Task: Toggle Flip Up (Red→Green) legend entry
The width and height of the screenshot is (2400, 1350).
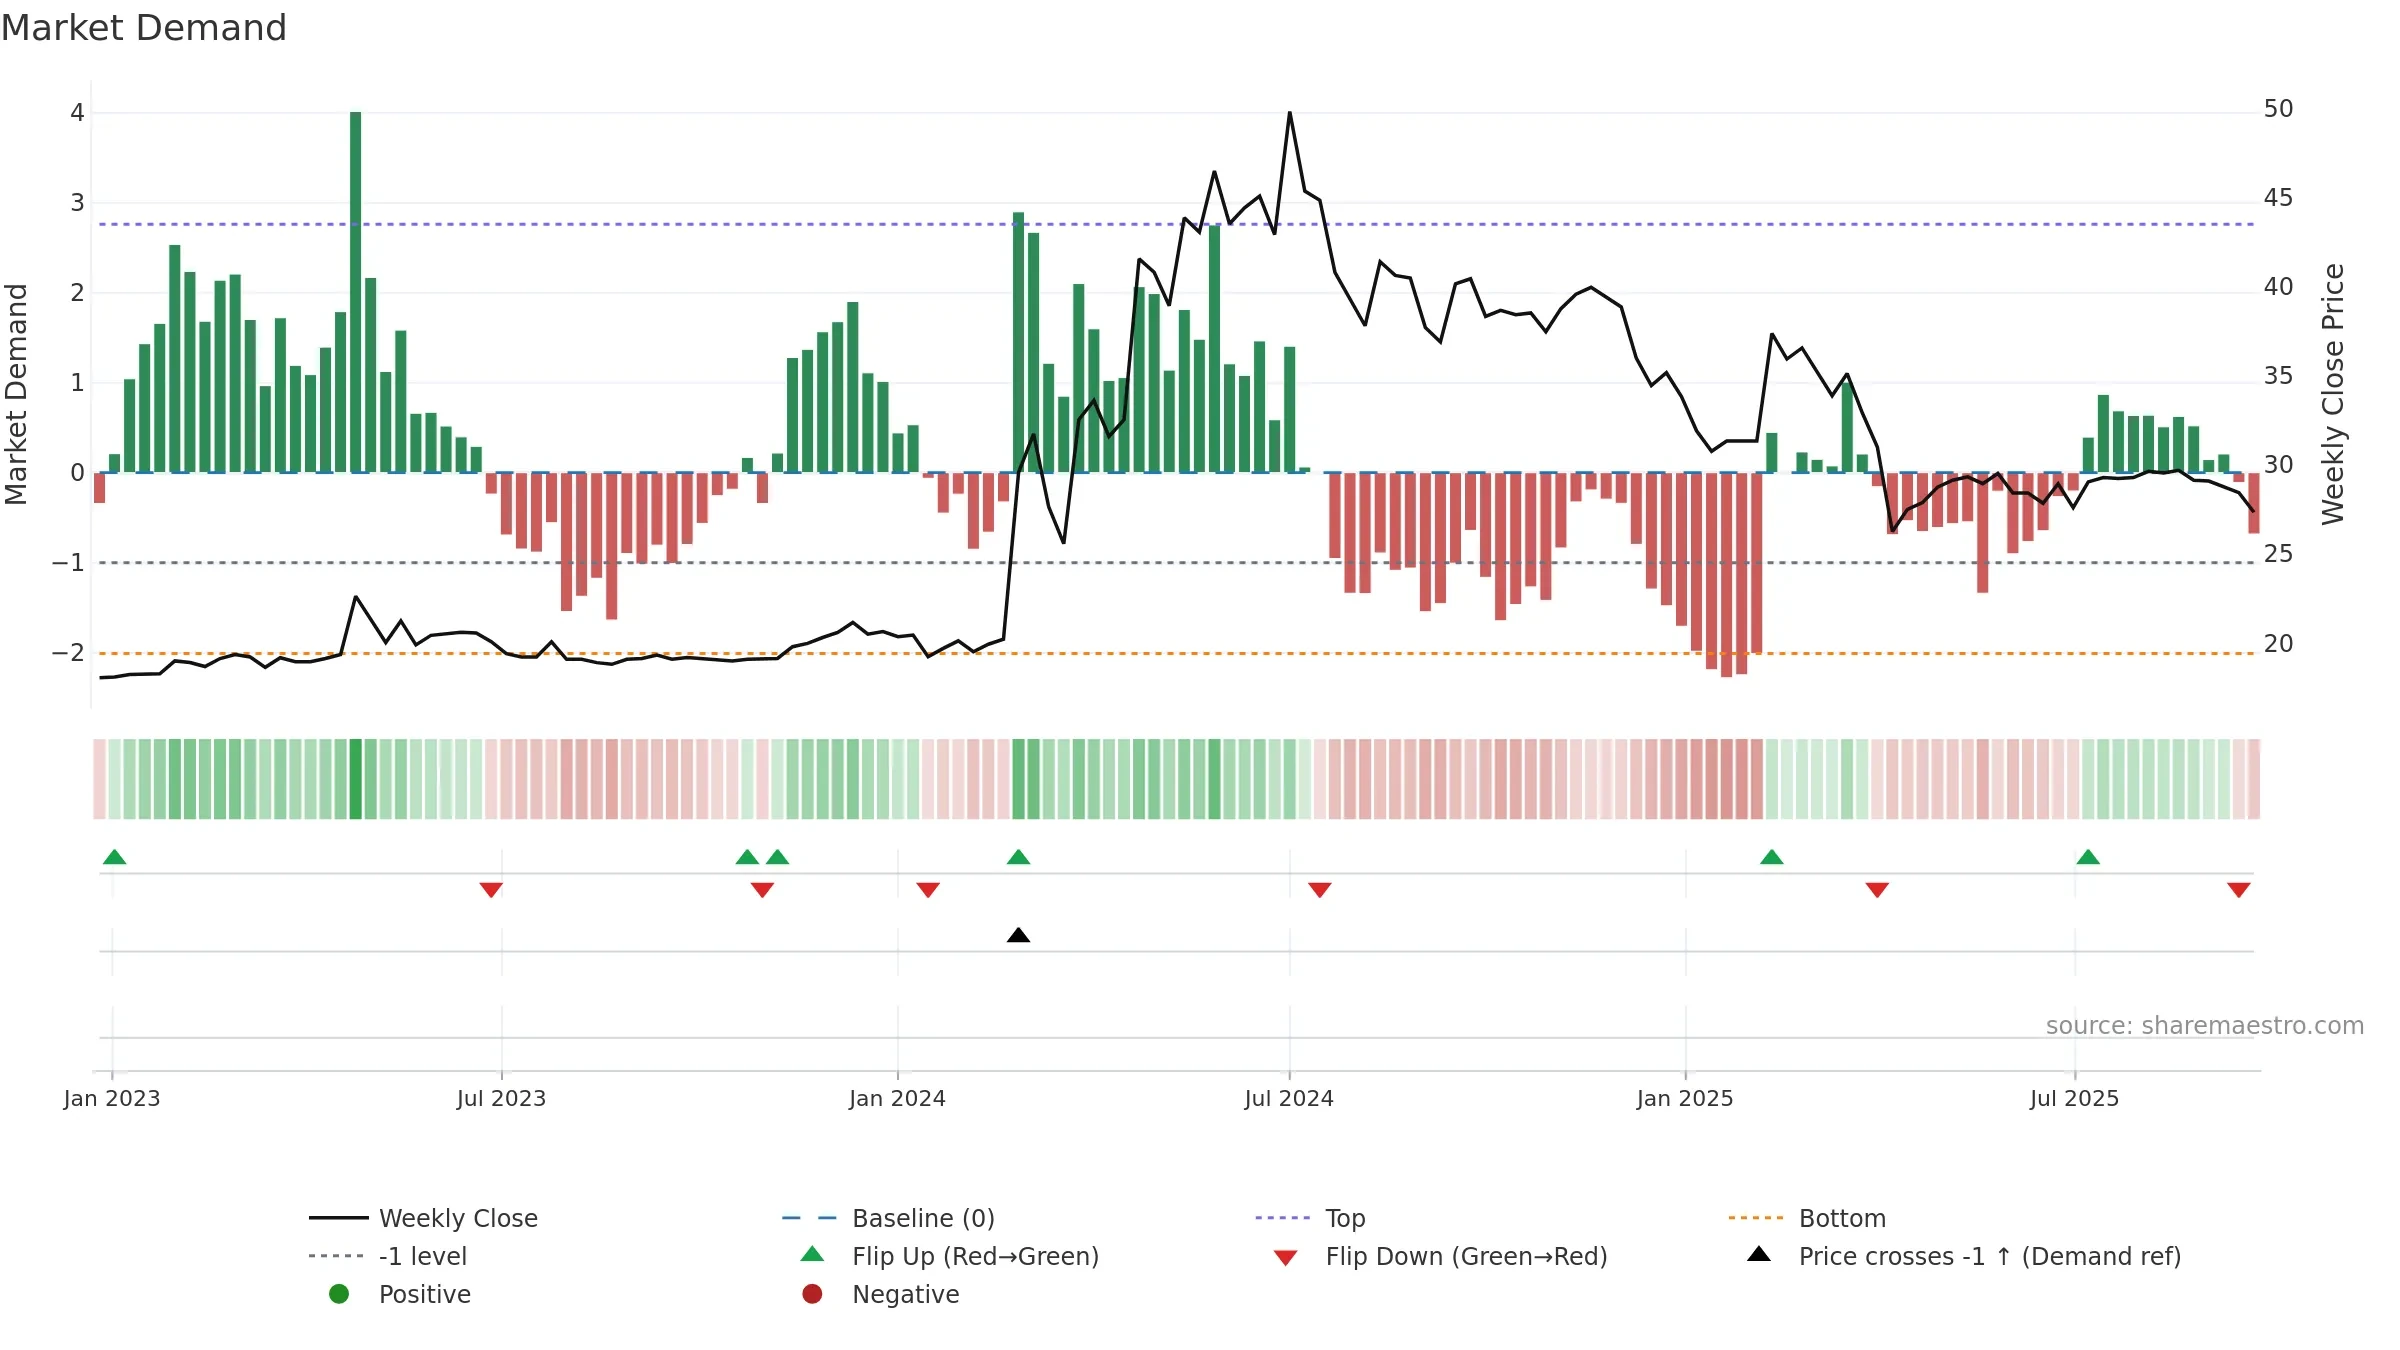Action: 950,1256
